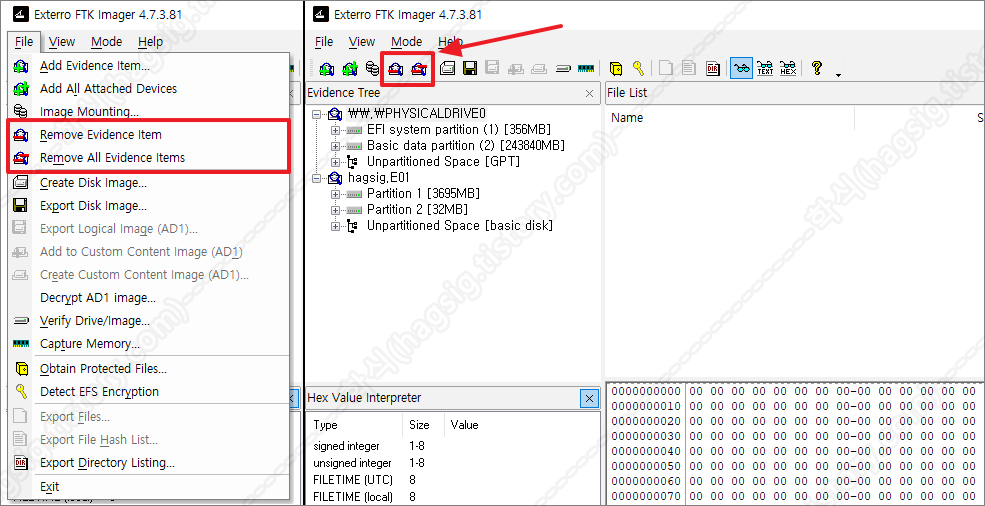Click the Export Logical Image (AD1) toolbar icon
Screen dimensions: 985x506
[493, 69]
